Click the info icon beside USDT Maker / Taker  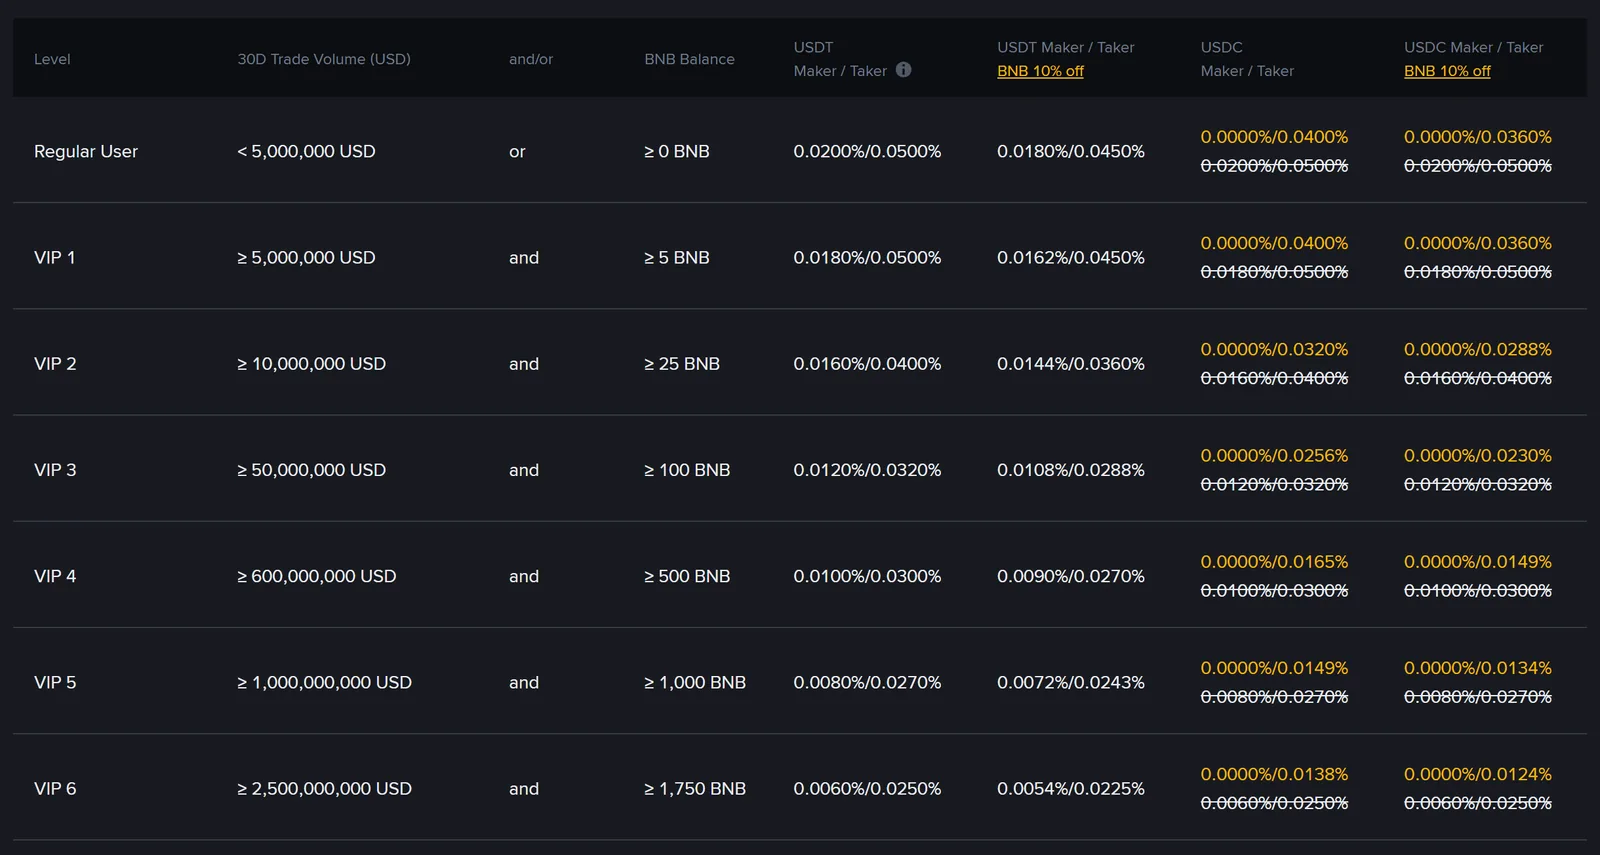[x=904, y=70]
